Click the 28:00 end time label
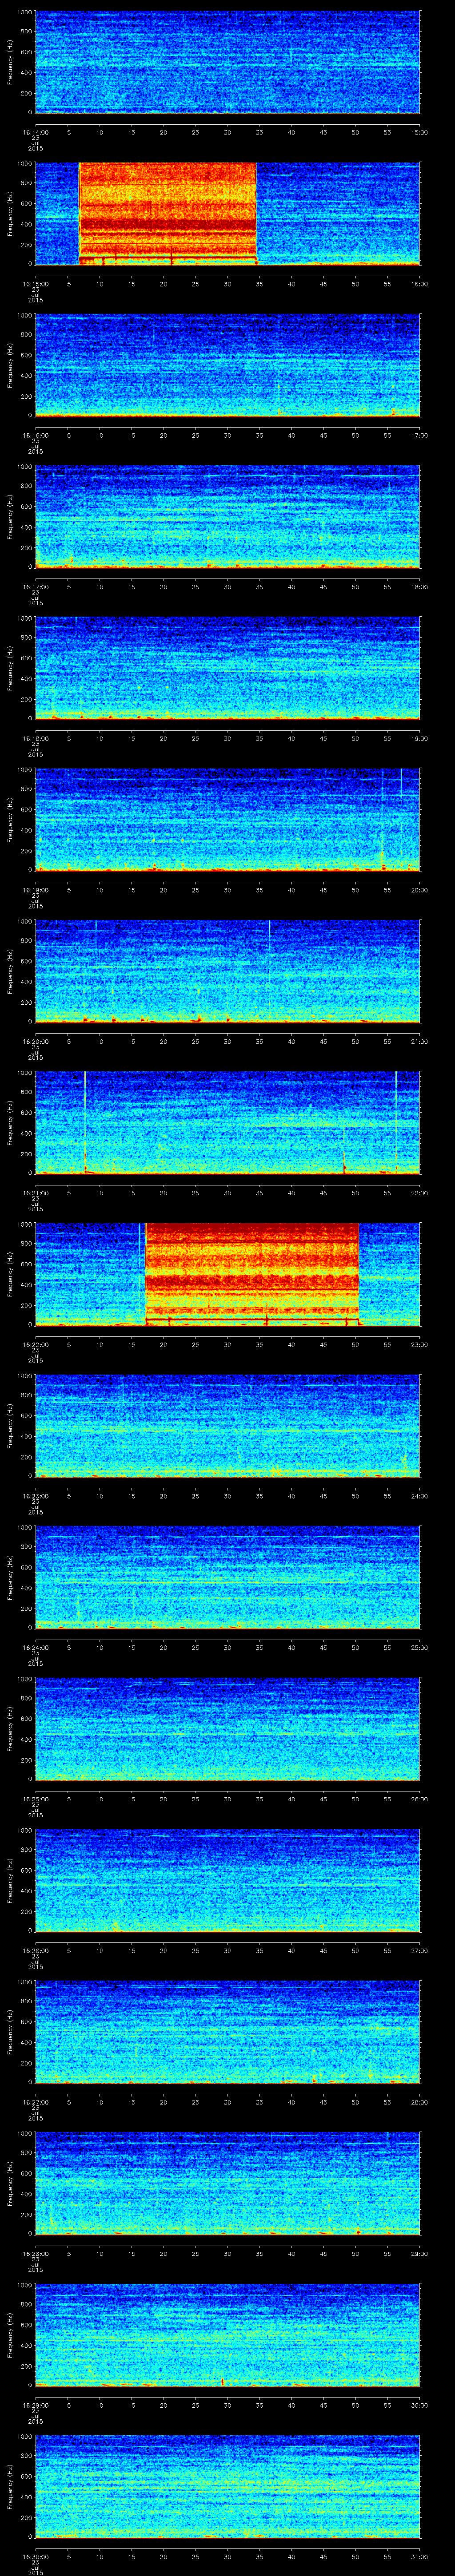This screenshot has width=455, height=2576. click(419, 2101)
